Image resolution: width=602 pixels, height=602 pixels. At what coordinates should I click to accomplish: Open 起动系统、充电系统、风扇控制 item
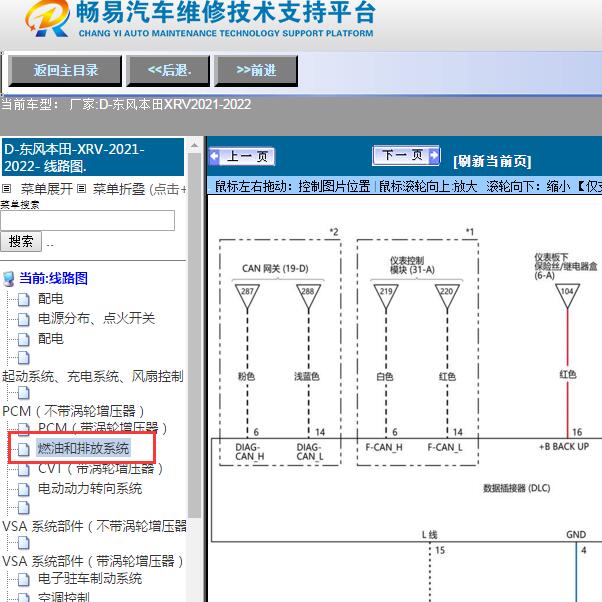[x=93, y=376]
